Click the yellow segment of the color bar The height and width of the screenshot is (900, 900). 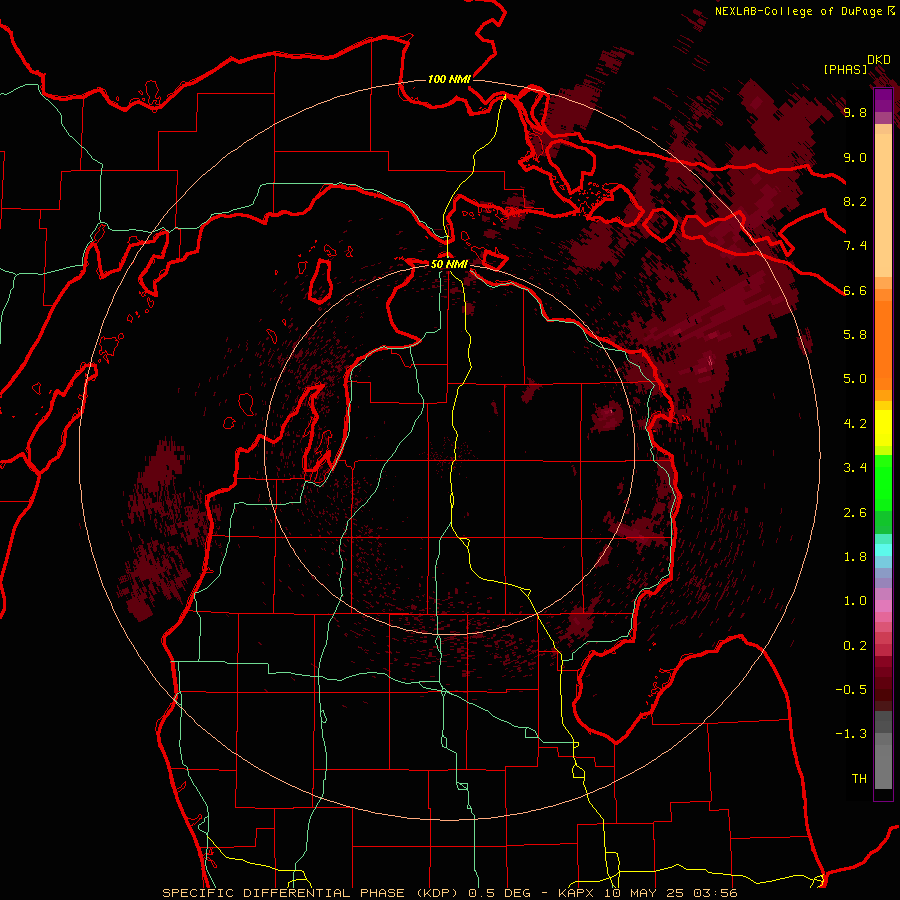[x=883, y=428]
